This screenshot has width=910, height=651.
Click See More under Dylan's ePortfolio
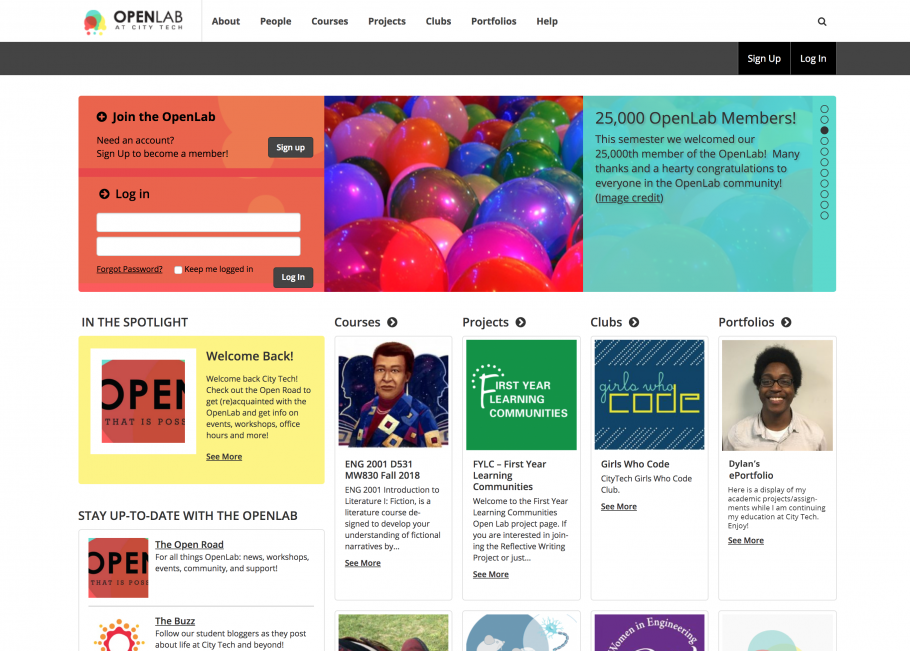(x=746, y=540)
